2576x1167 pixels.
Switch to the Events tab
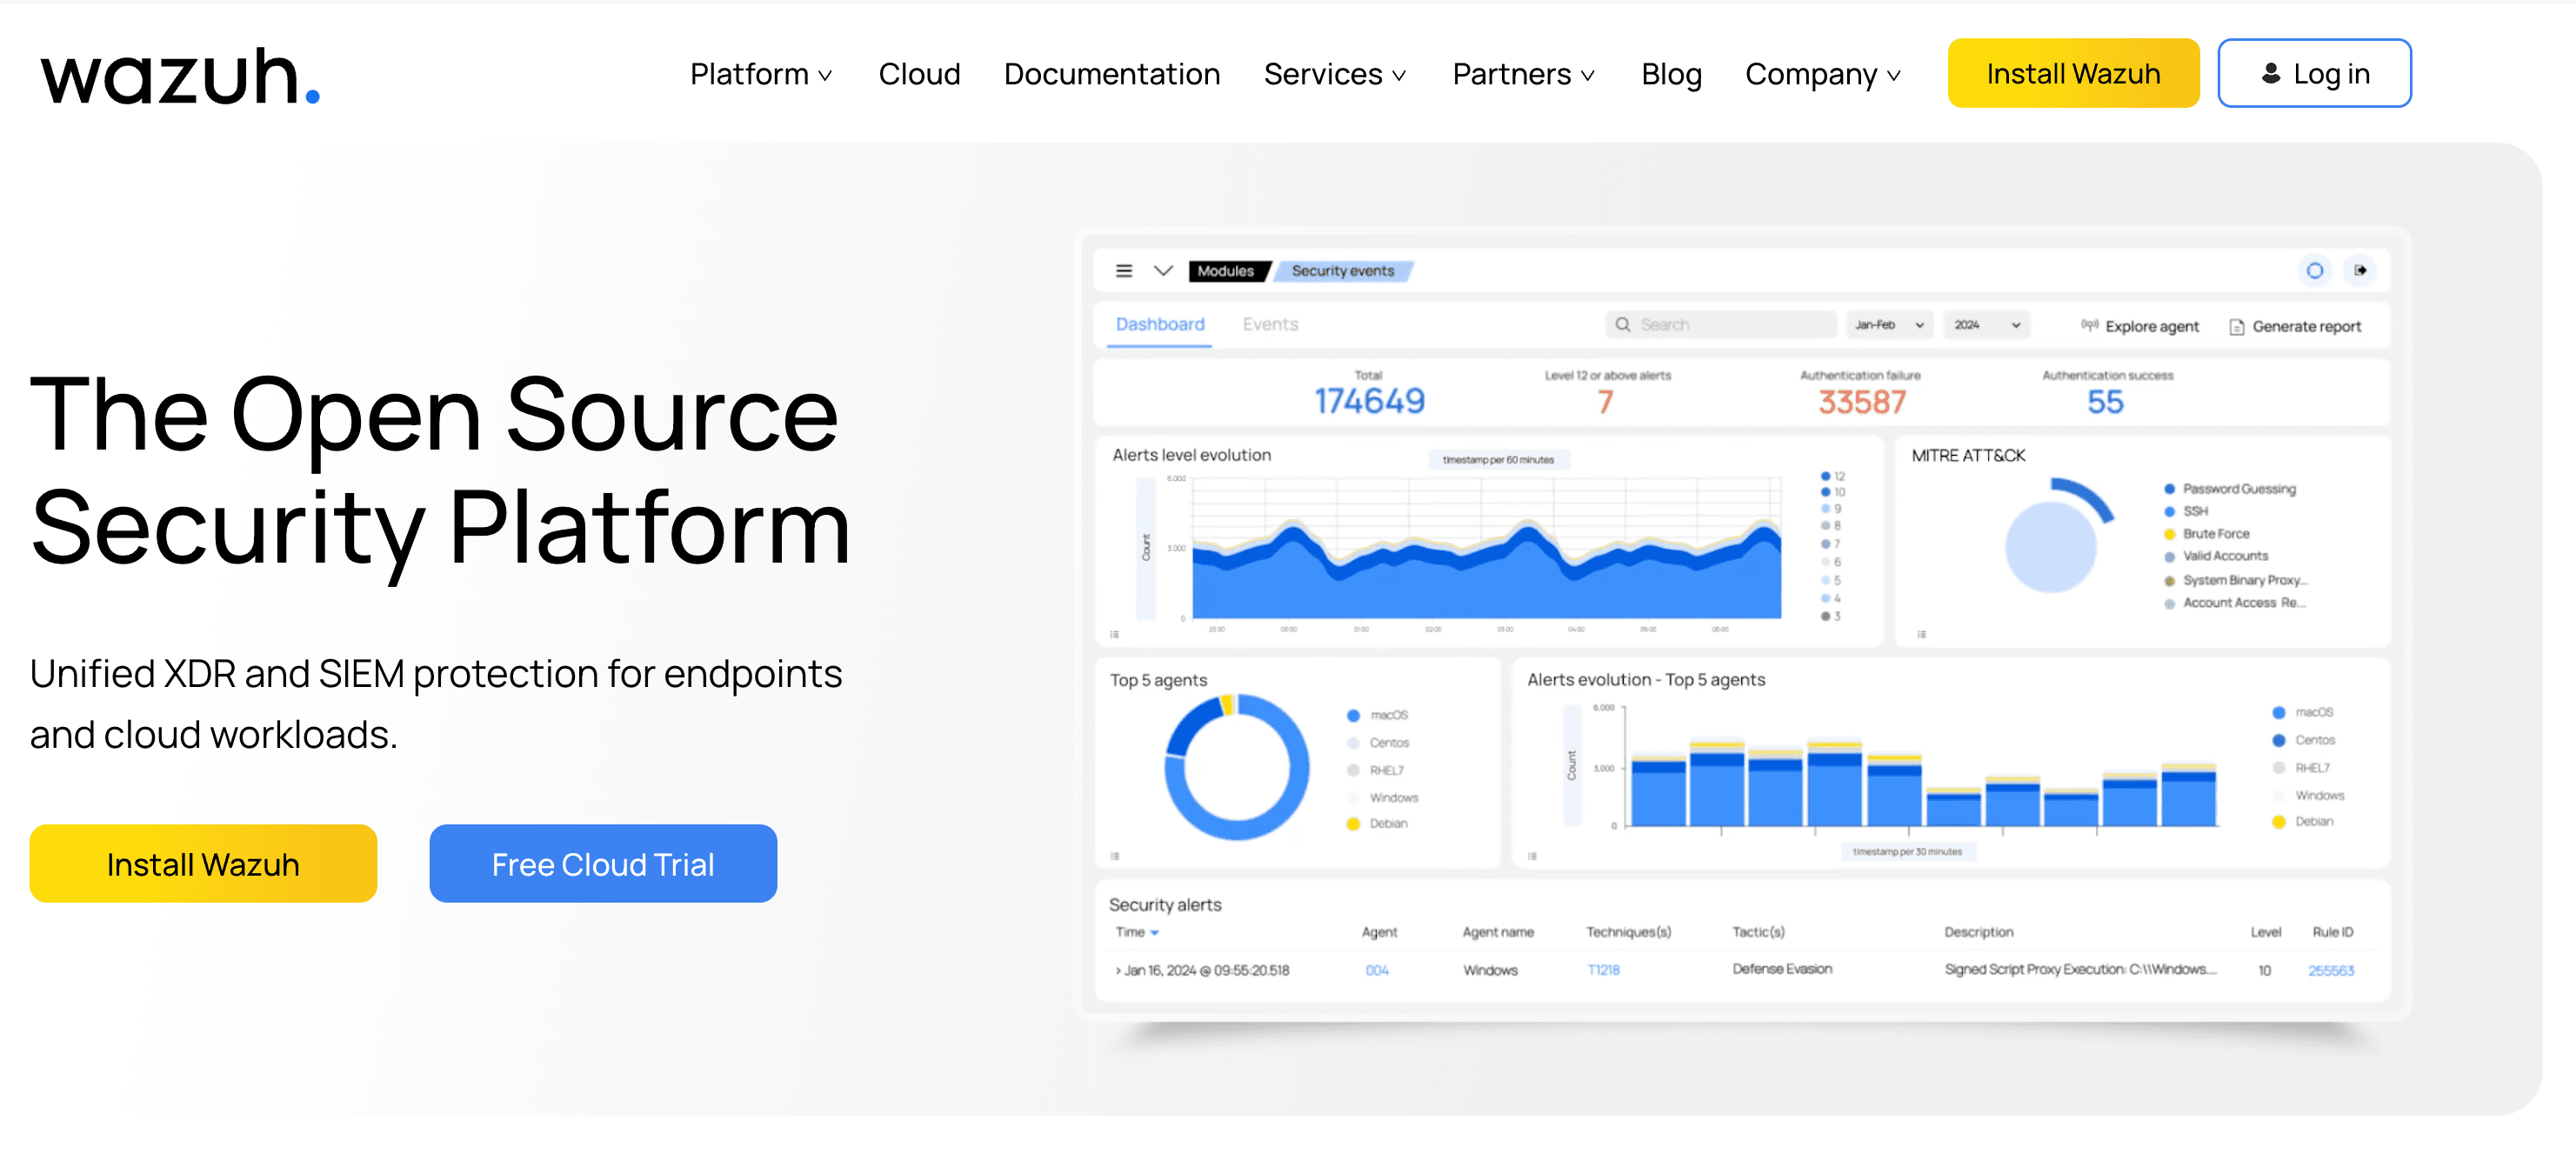pyautogui.click(x=1270, y=325)
